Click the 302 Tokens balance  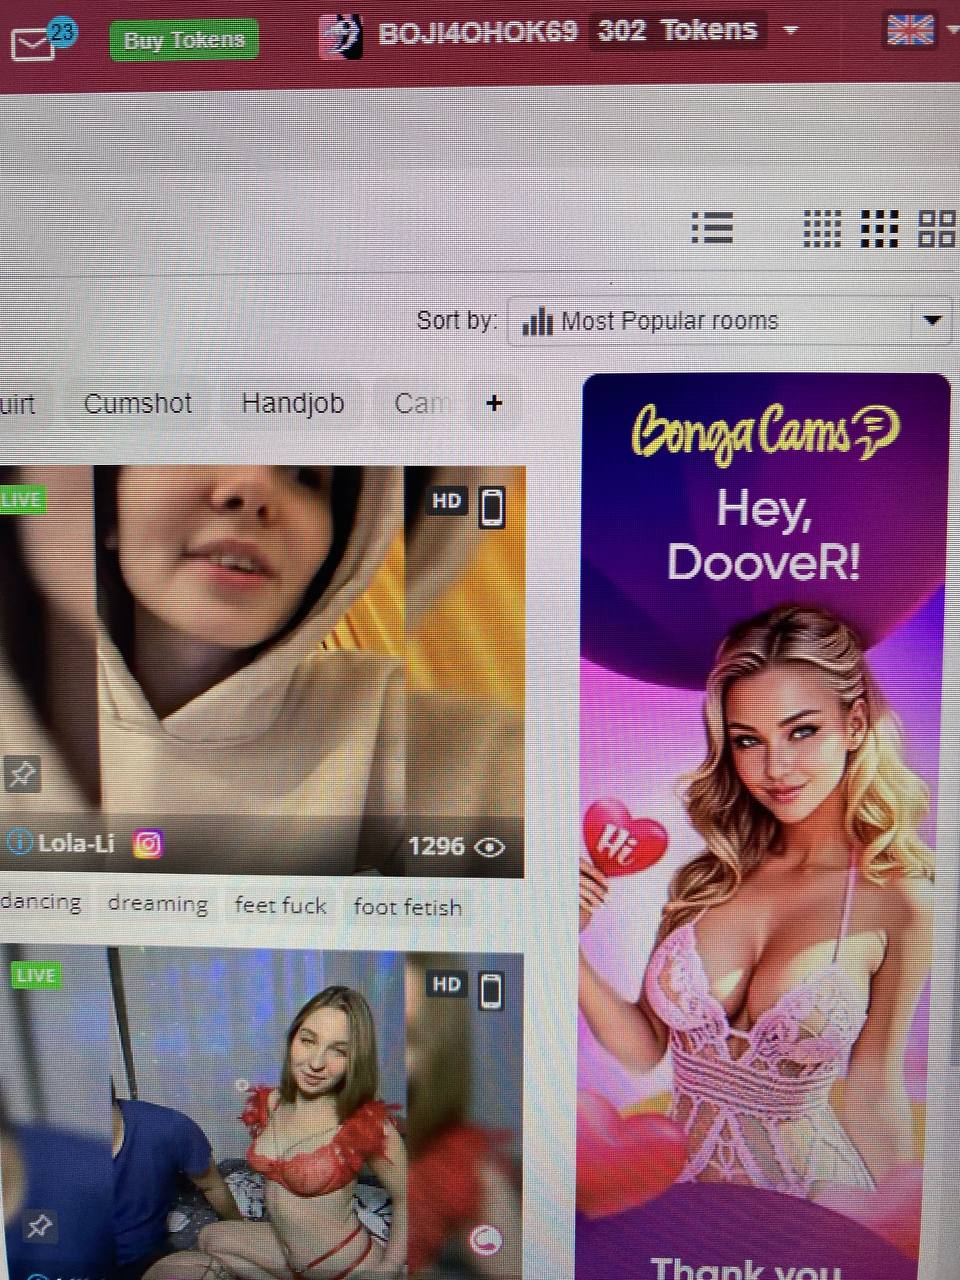pyautogui.click(x=677, y=30)
